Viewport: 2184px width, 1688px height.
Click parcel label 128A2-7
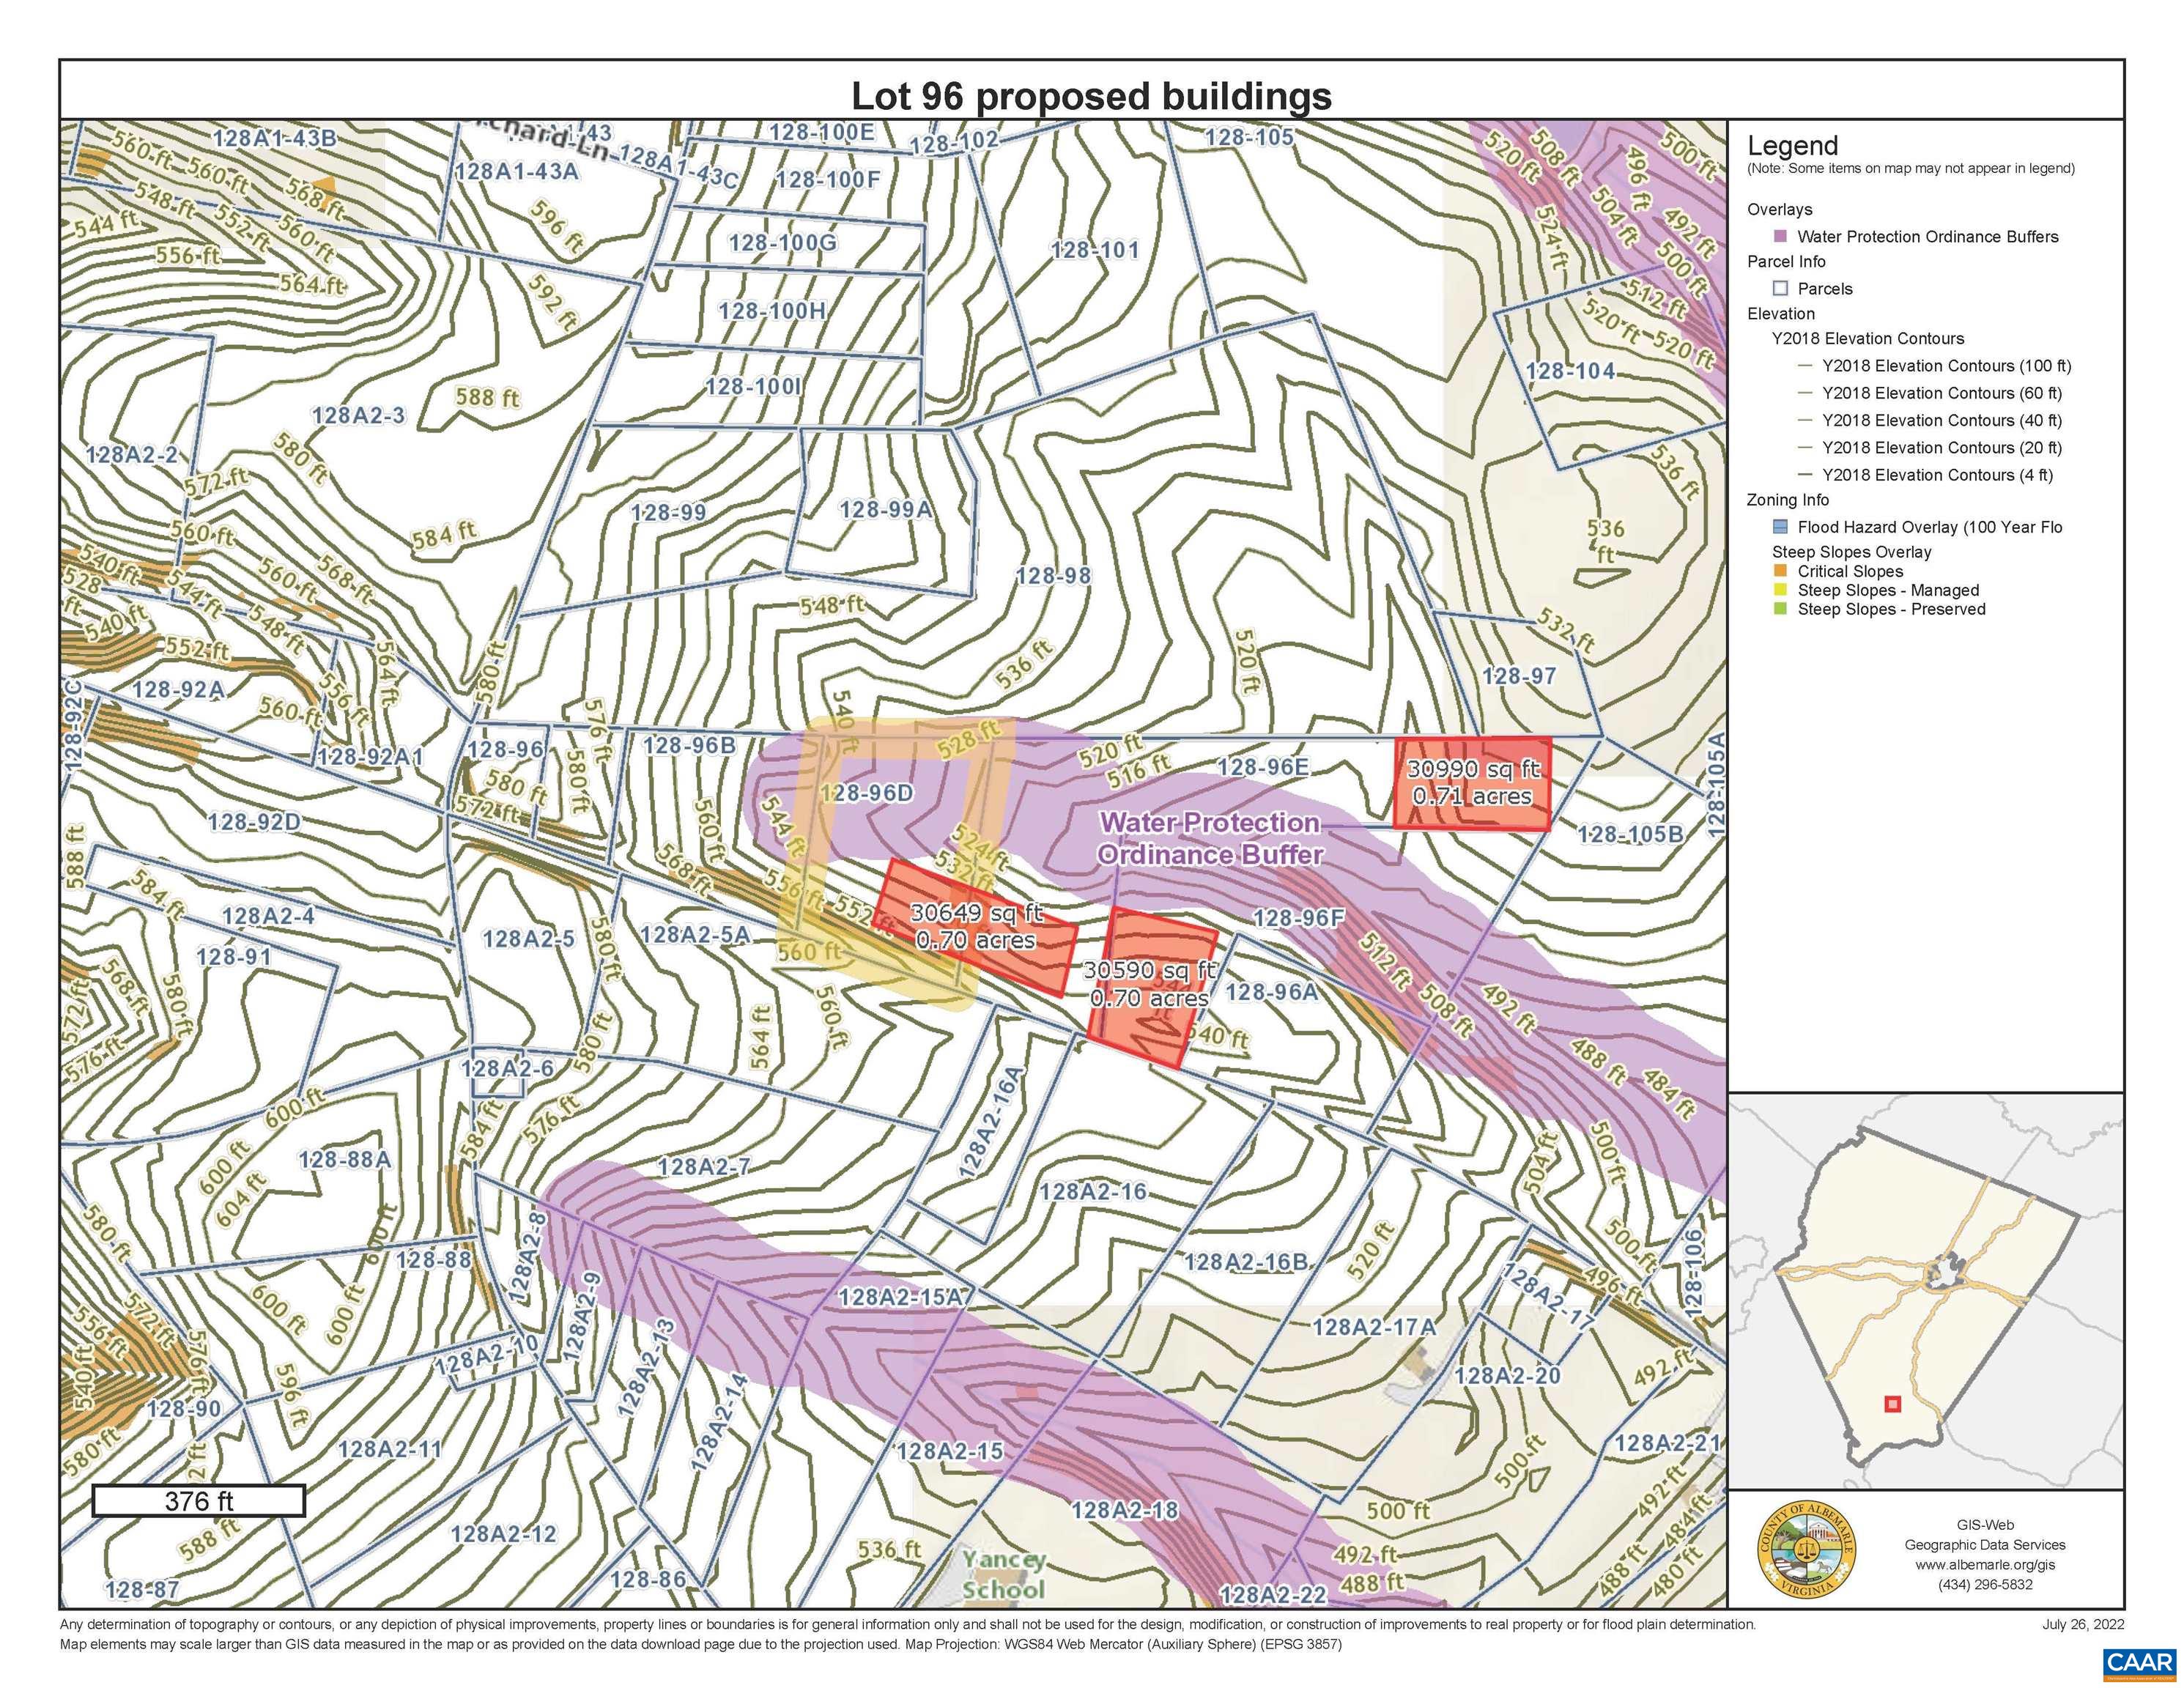click(703, 1167)
